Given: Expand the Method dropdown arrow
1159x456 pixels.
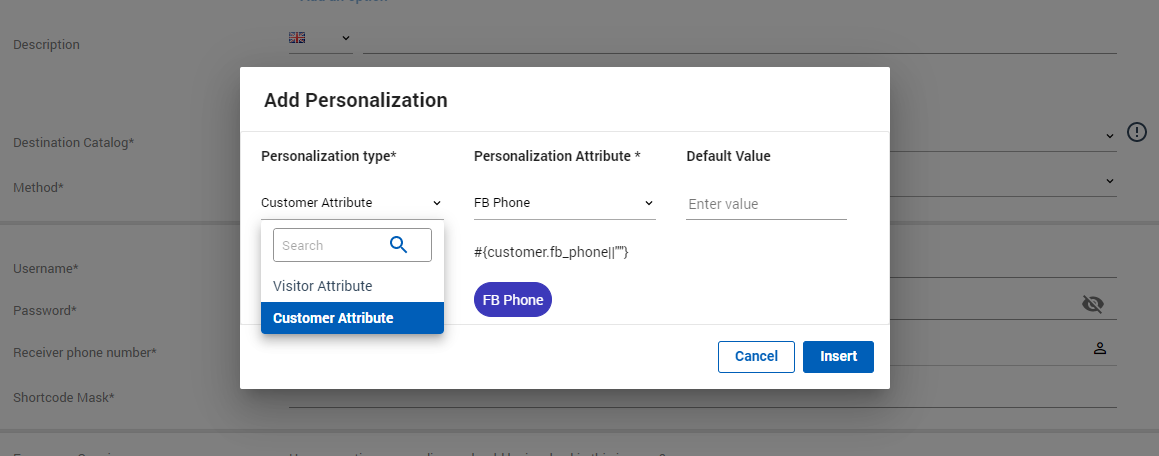Looking at the screenshot, I should click(1109, 181).
